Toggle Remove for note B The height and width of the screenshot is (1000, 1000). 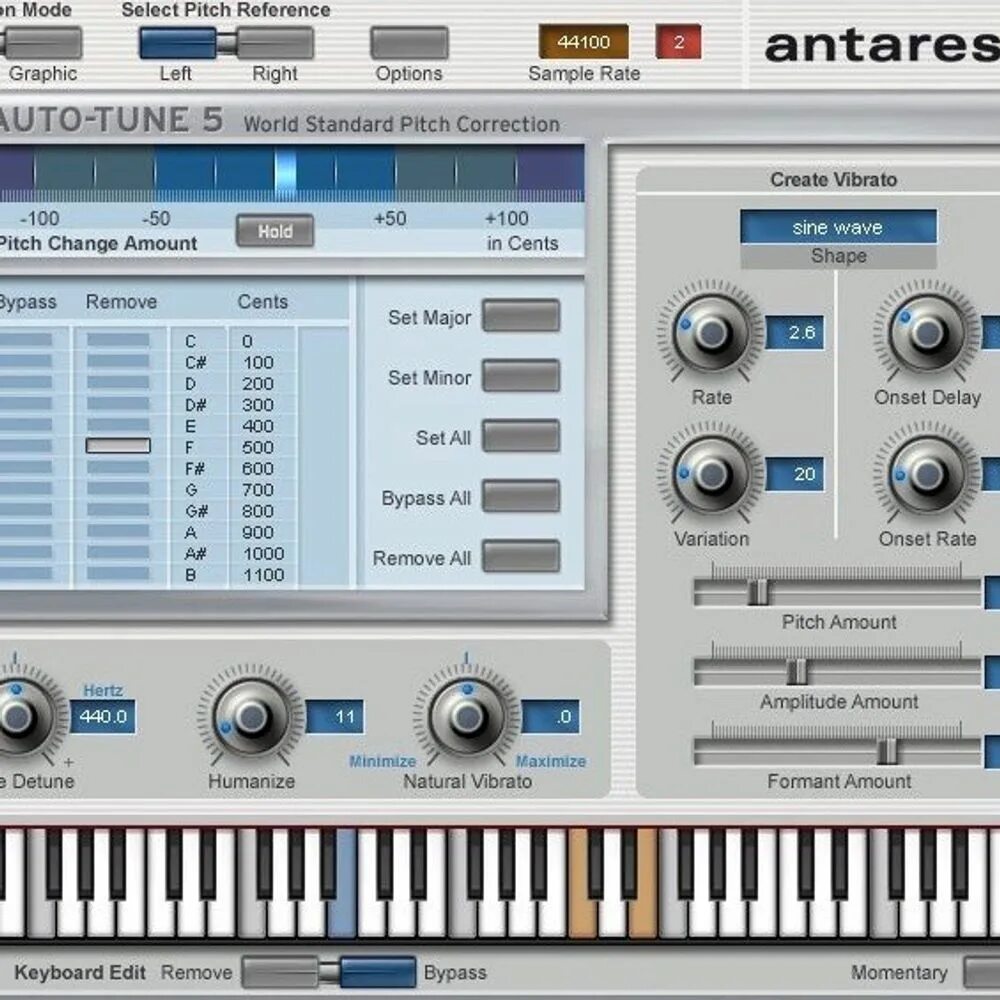[x=118, y=573]
